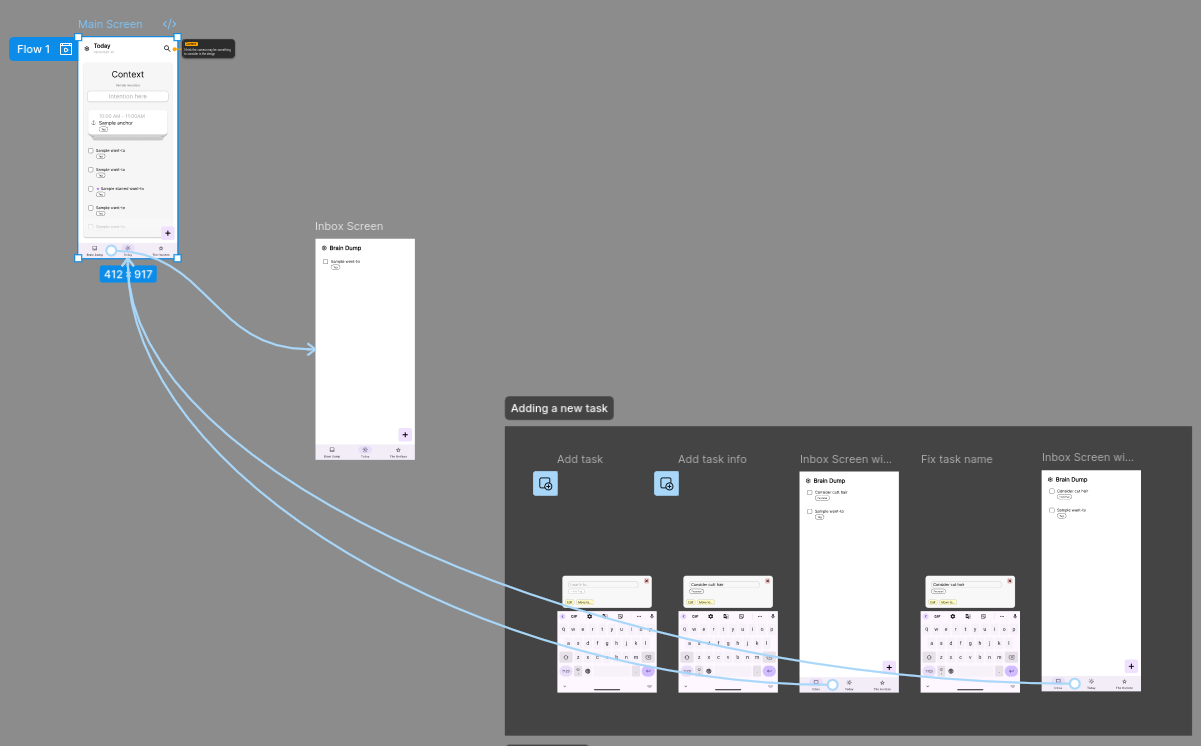Select the Fix task name frame label
1201x746 pixels.
click(956, 459)
